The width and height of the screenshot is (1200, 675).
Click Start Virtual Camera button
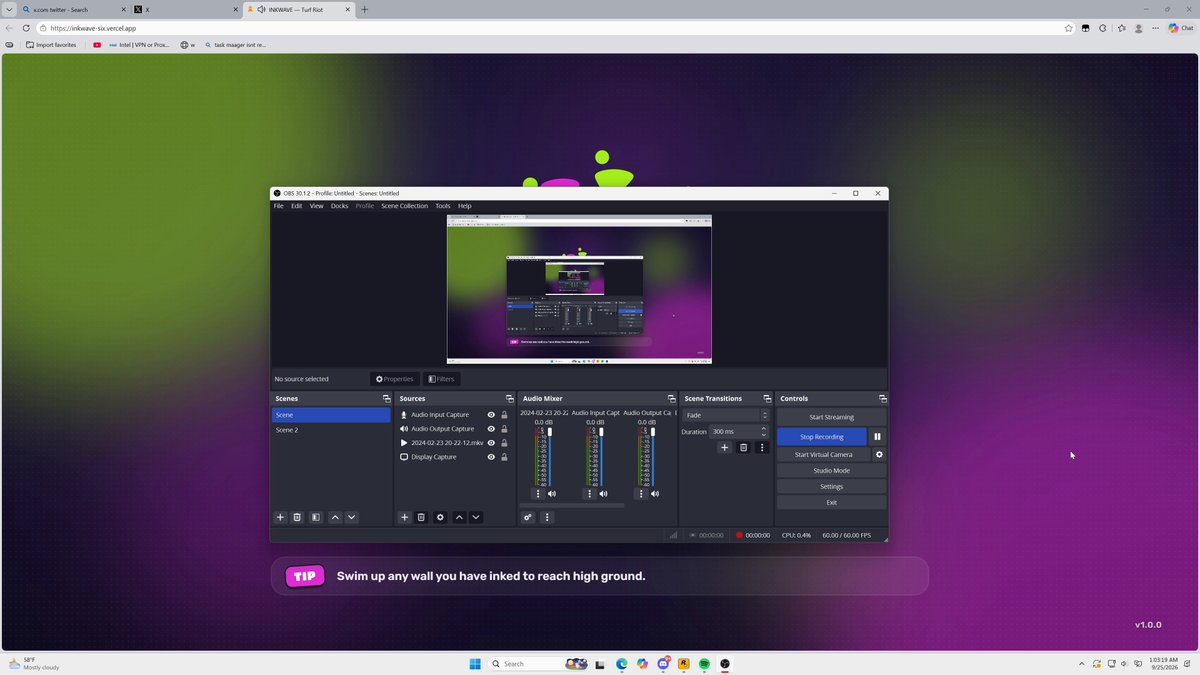pyautogui.click(x=824, y=454)
